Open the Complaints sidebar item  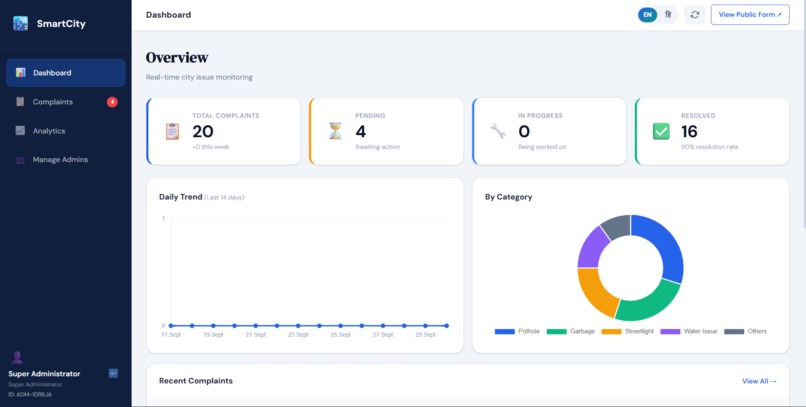pos(66,102)
